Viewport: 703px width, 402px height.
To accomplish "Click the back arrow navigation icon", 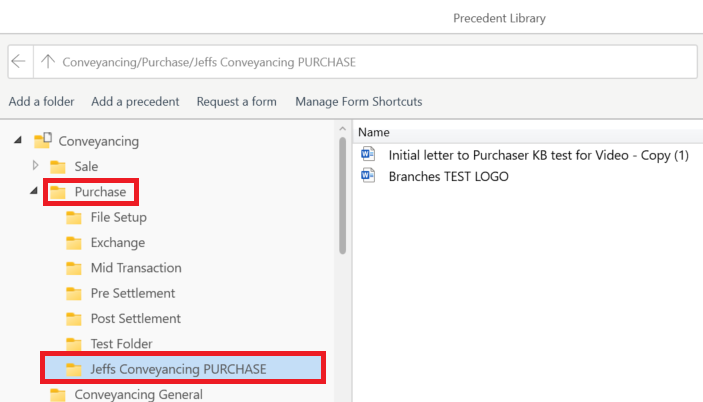I will point(19,61).
